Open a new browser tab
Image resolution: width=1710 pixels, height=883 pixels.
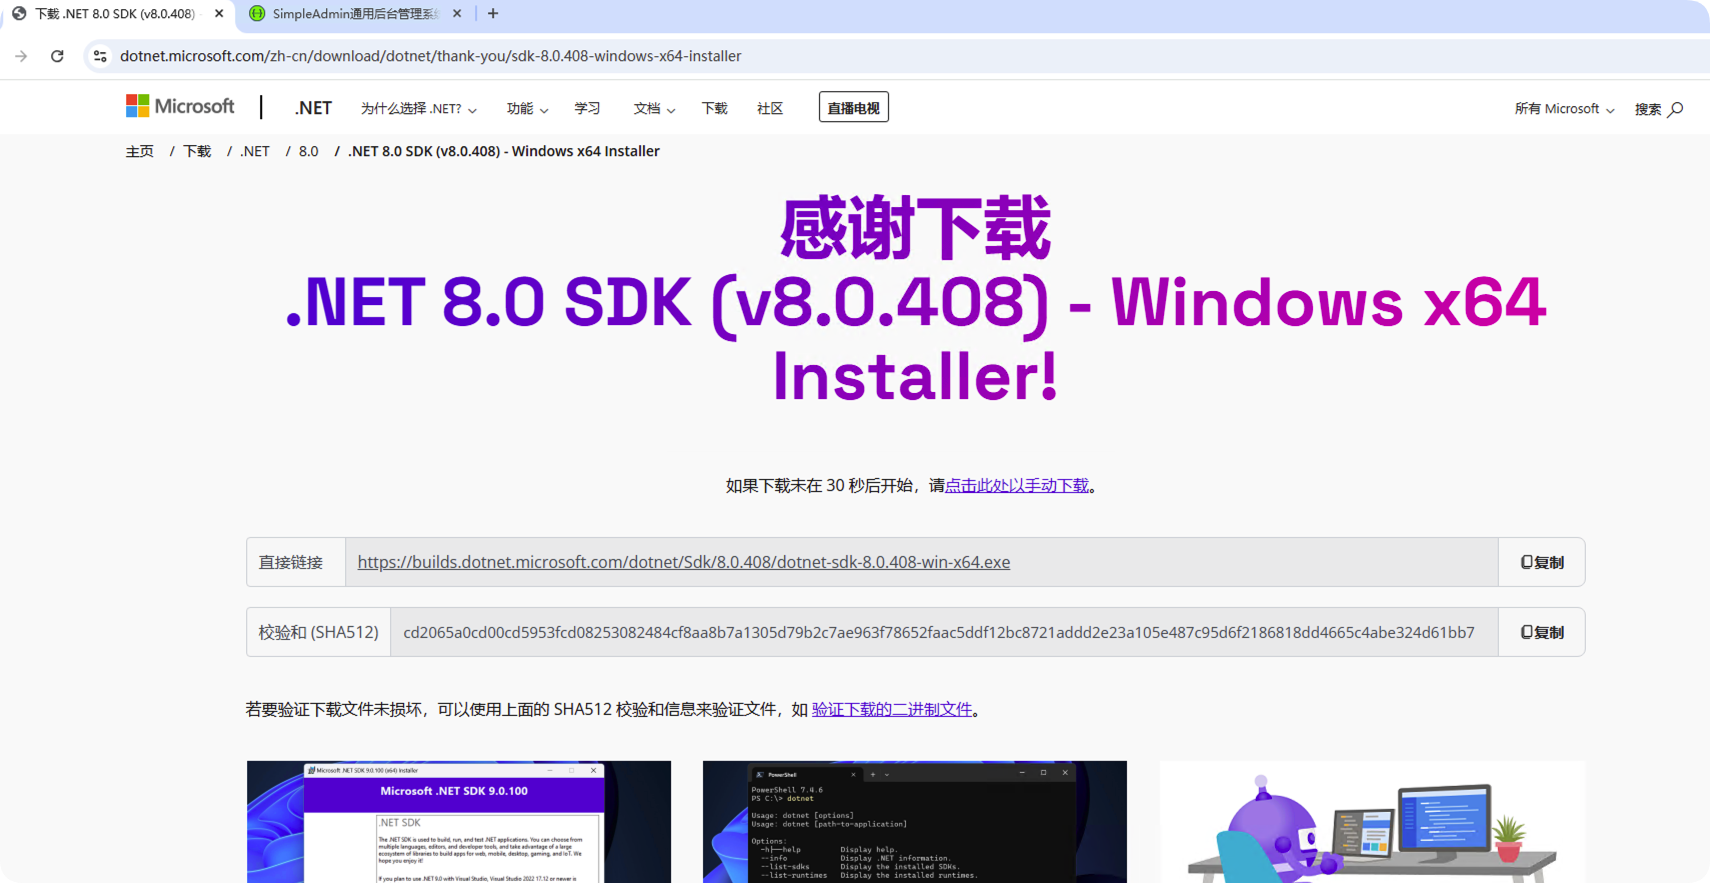click(493, 14)
